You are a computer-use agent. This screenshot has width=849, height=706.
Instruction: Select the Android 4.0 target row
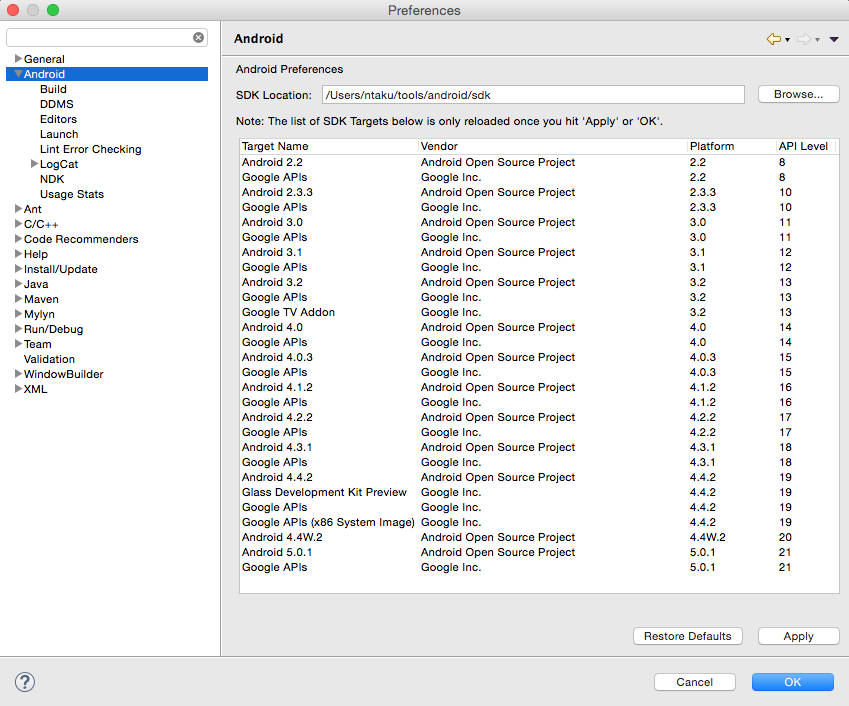(x=539, y=327)
